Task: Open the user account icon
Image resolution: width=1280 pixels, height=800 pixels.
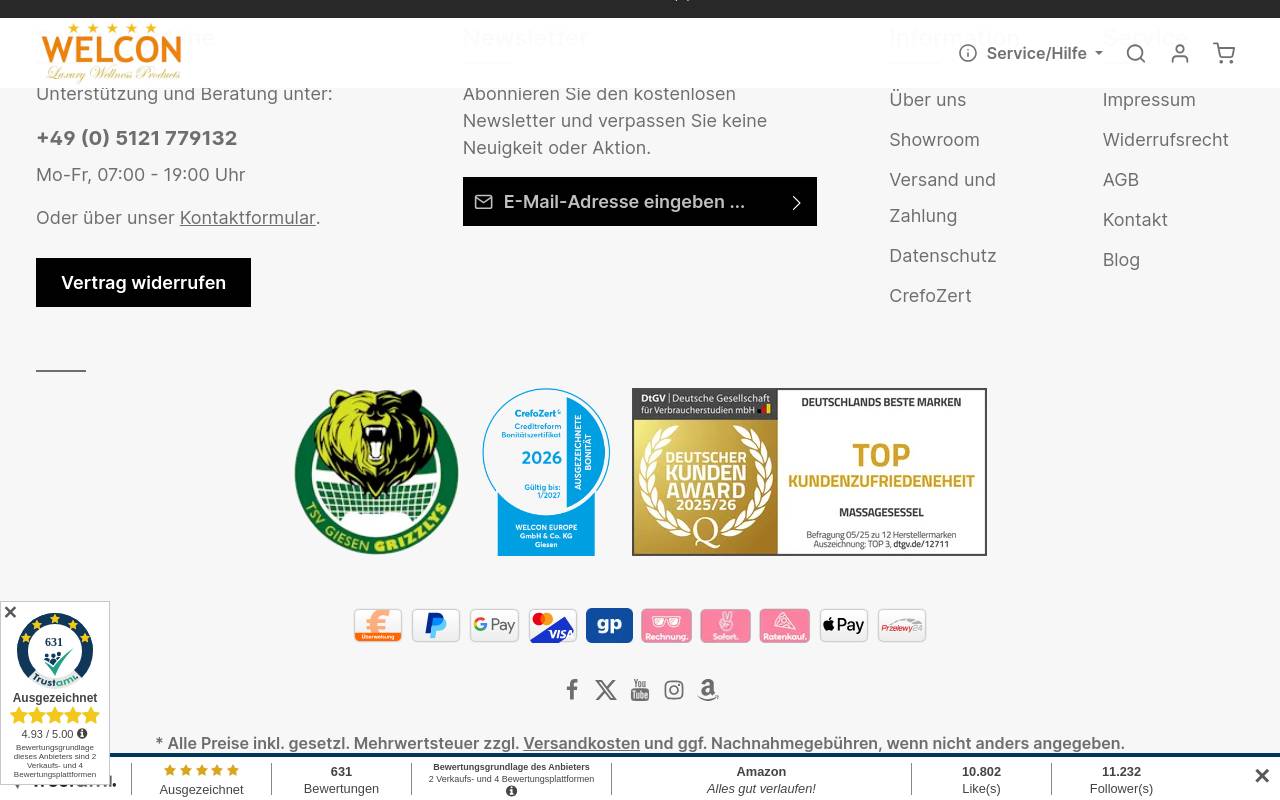Action: click(1180, 53)
